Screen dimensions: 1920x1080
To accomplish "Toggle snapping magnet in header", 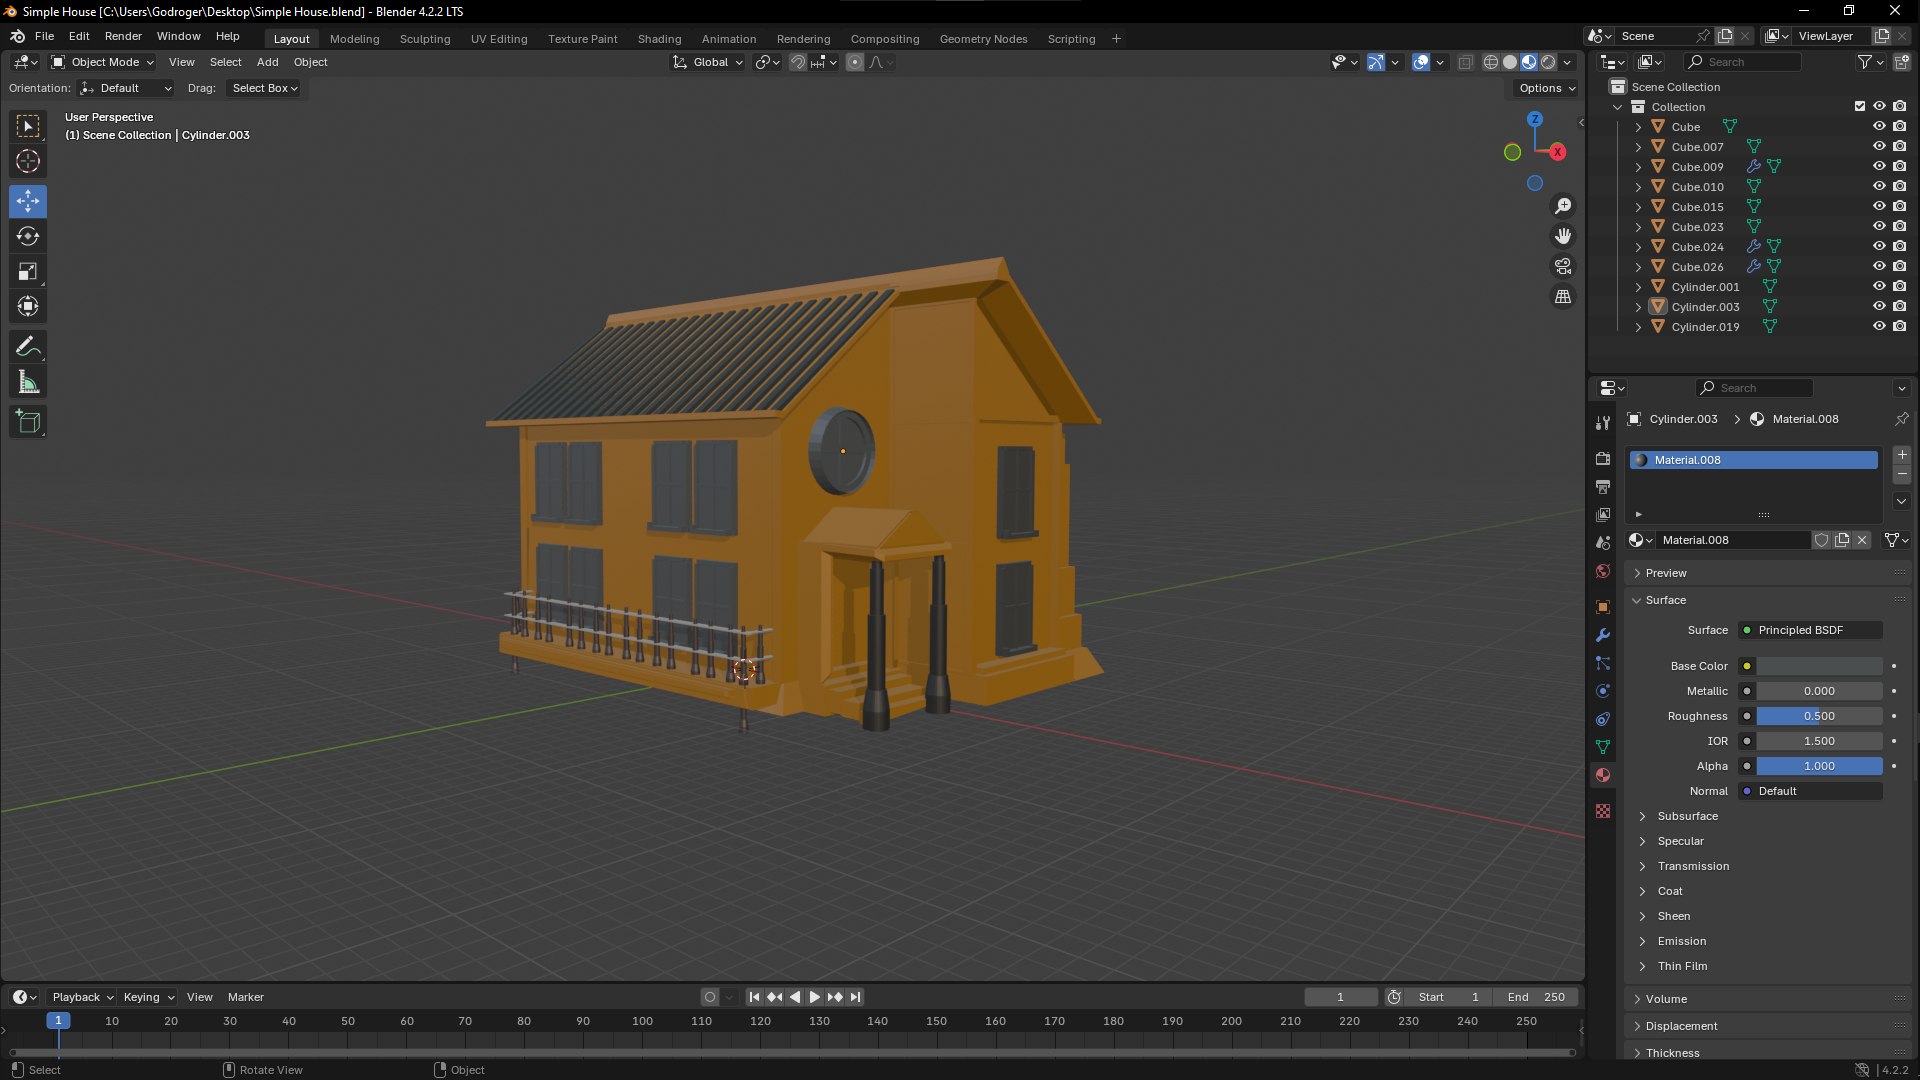I will (x=797, y=62).
